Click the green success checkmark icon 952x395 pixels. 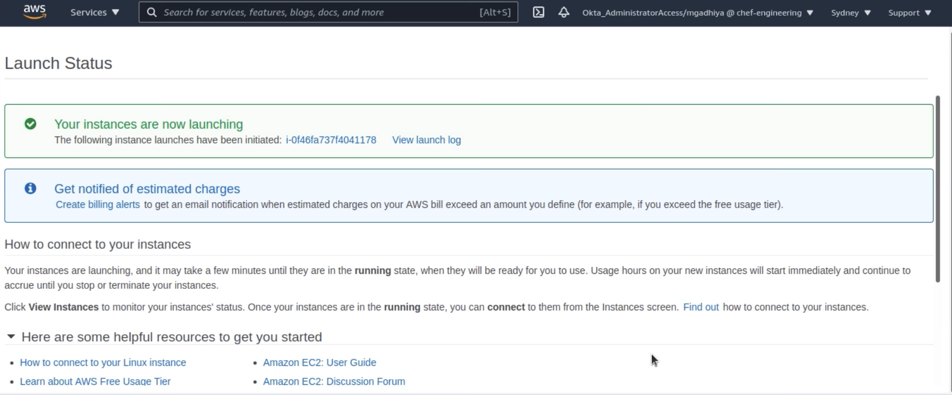(x=30, y=124)
